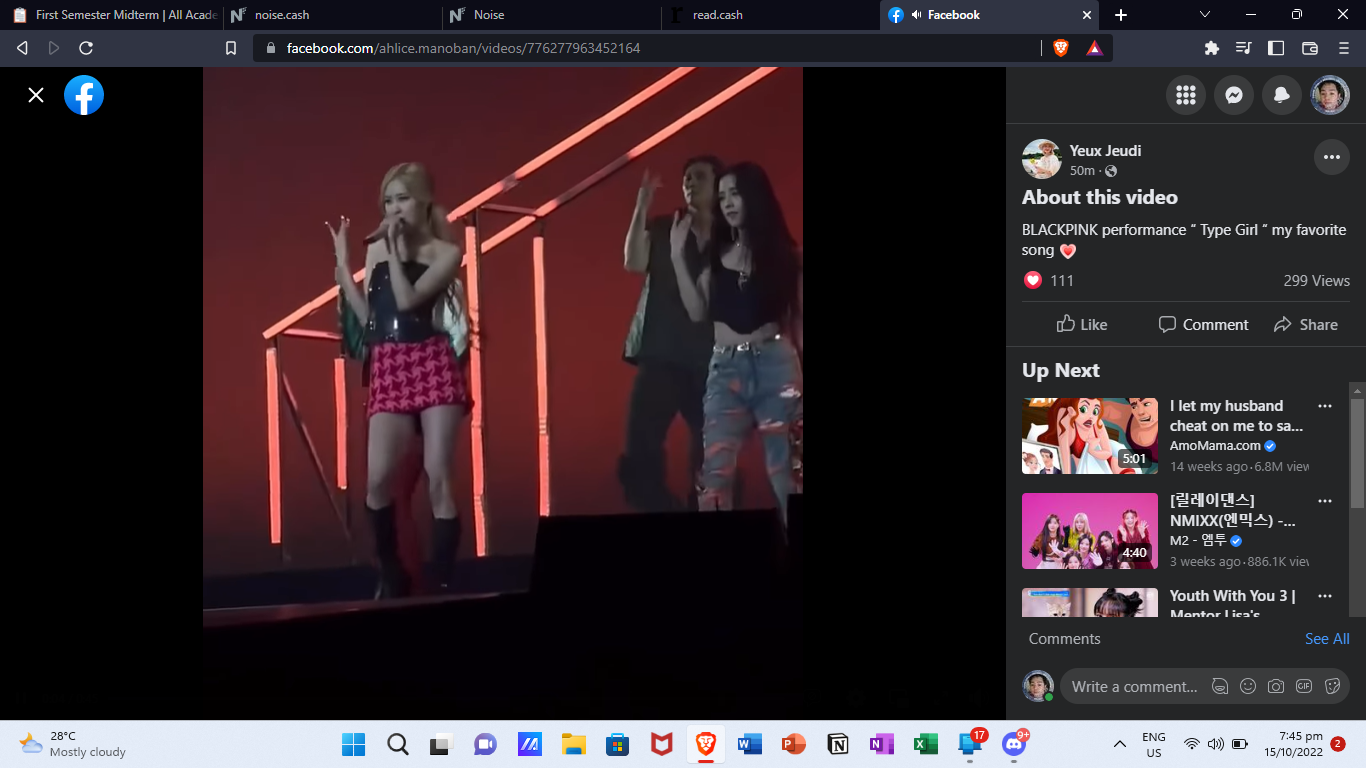Open "I let my husband cheat" video title

coord(1237,416)
